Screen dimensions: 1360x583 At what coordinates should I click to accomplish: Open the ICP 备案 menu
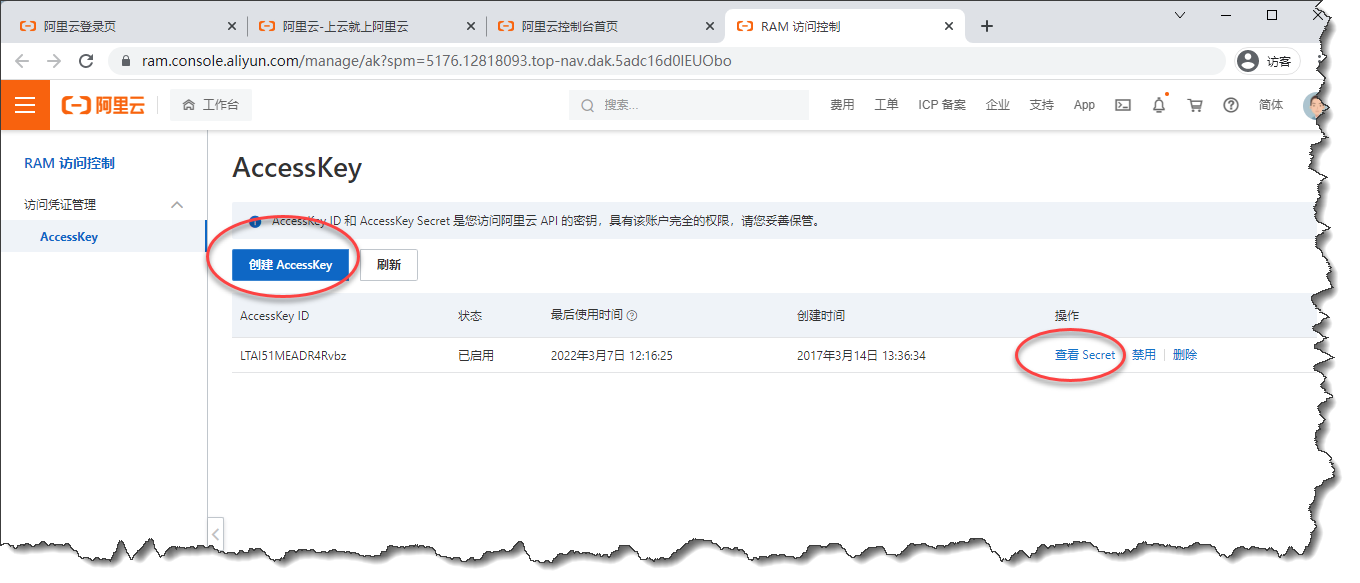tap(942, 105)
